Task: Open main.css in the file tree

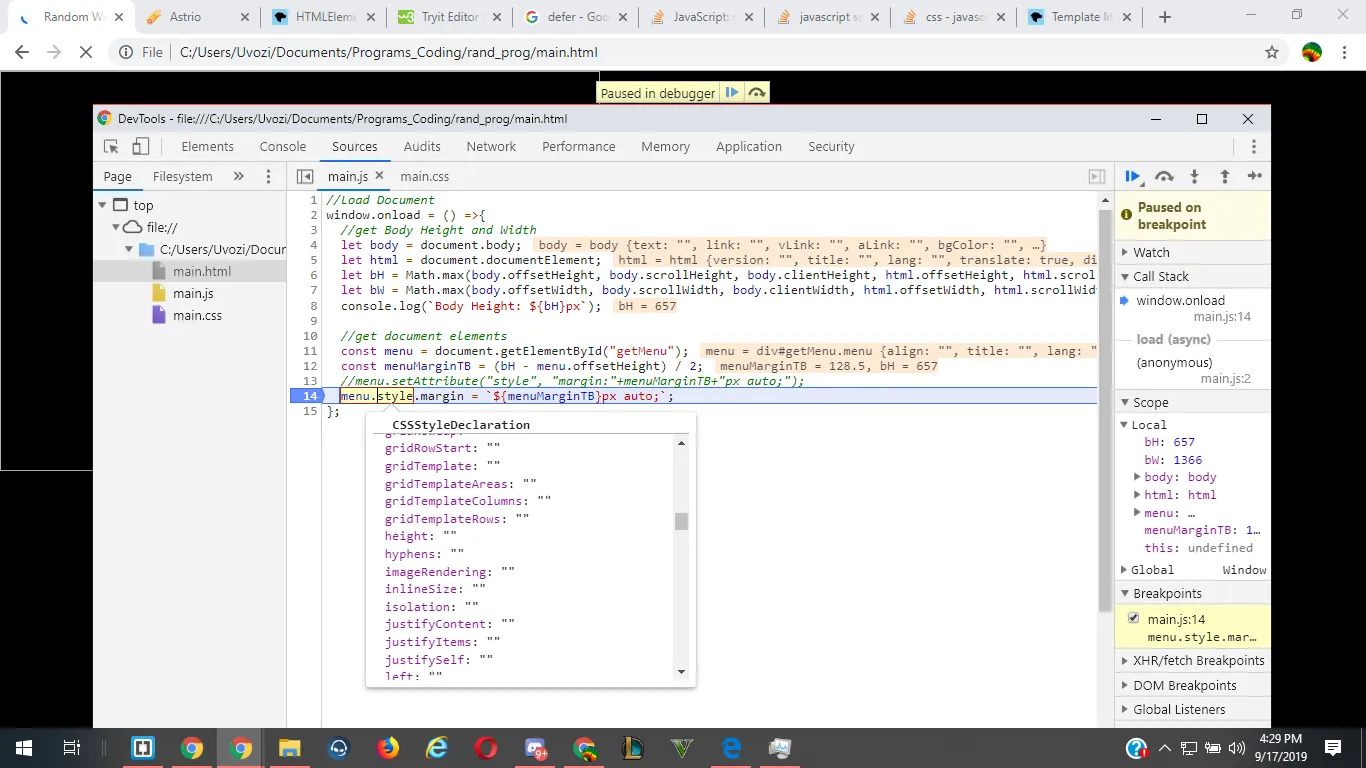Action: coord(197,316)
